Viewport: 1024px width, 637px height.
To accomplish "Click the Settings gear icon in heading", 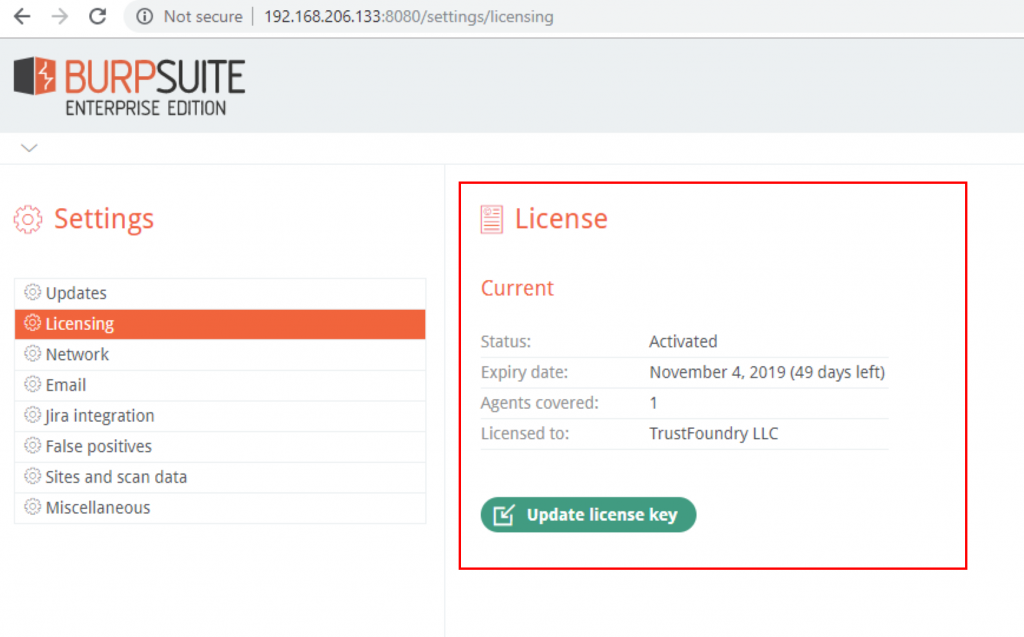I will [x=28, y=219].
